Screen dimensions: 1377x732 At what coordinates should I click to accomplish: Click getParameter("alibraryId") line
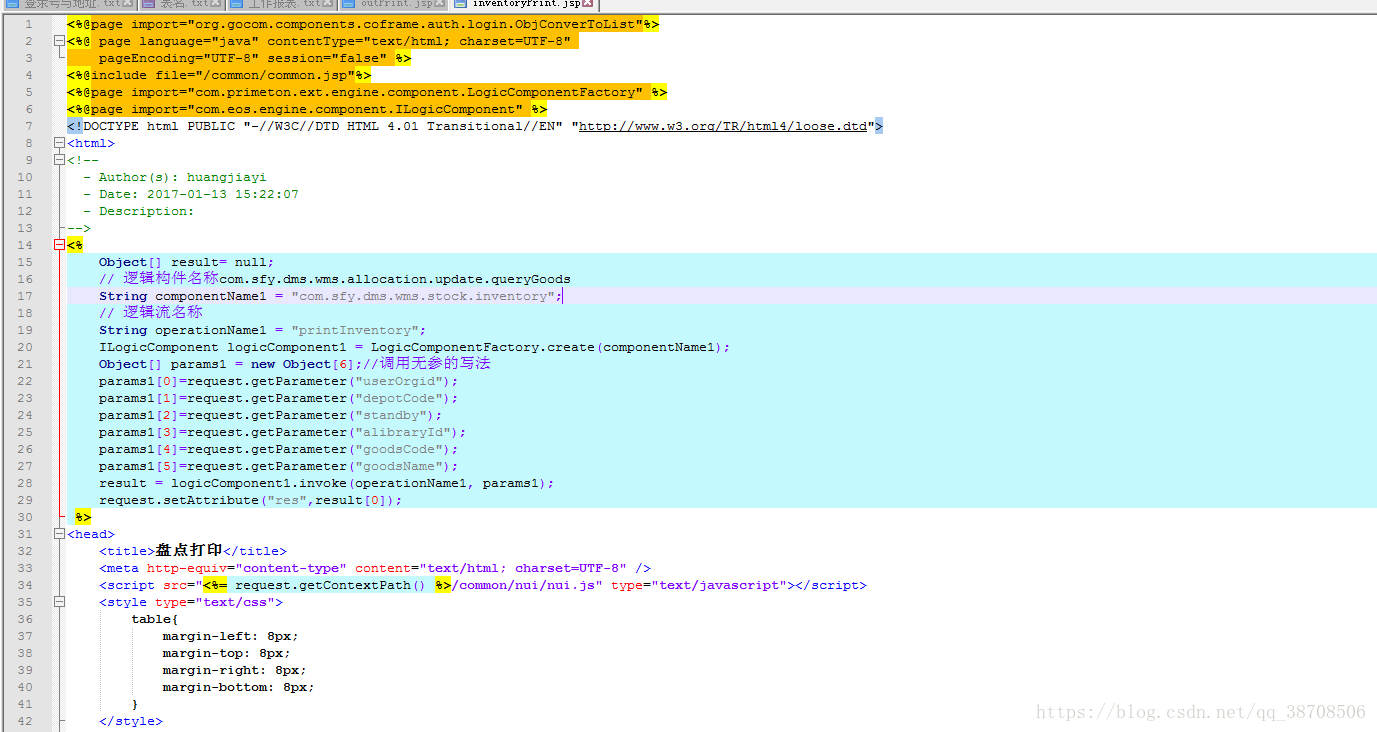pos(282,432)
